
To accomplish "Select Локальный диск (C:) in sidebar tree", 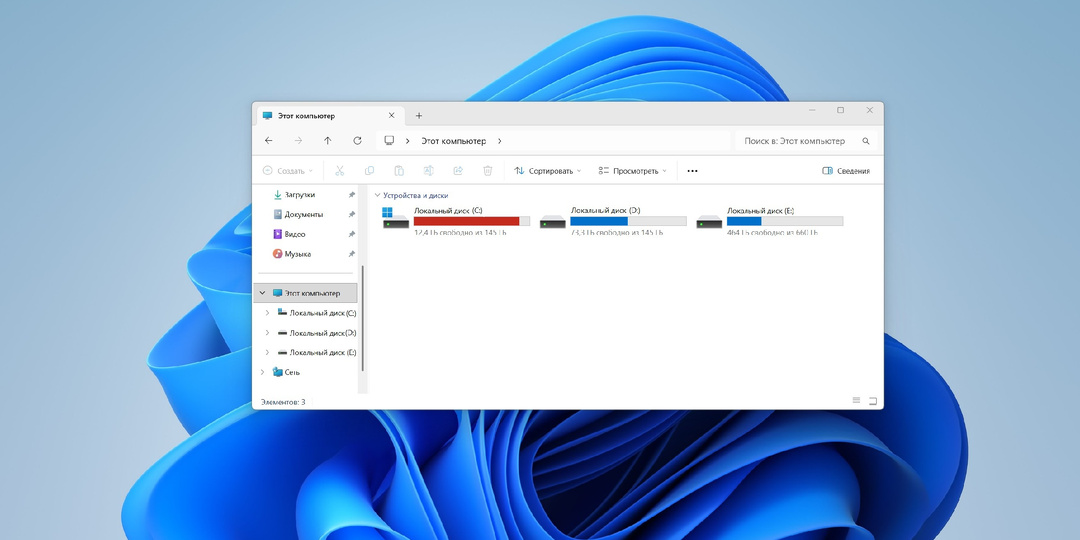I will pos(317,313).
